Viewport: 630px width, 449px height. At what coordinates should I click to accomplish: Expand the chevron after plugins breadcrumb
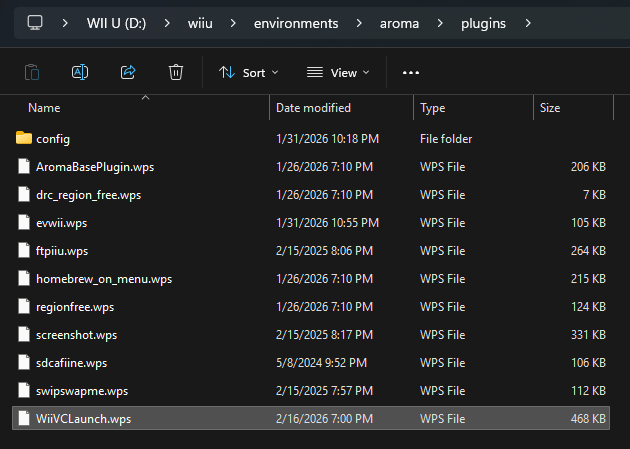coord(526,22)
